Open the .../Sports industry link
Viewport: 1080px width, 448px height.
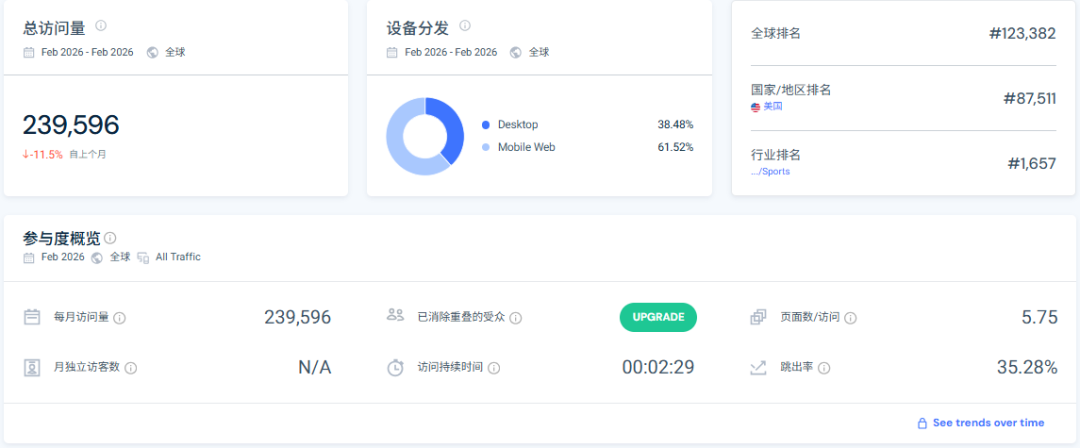pos(770,172)
